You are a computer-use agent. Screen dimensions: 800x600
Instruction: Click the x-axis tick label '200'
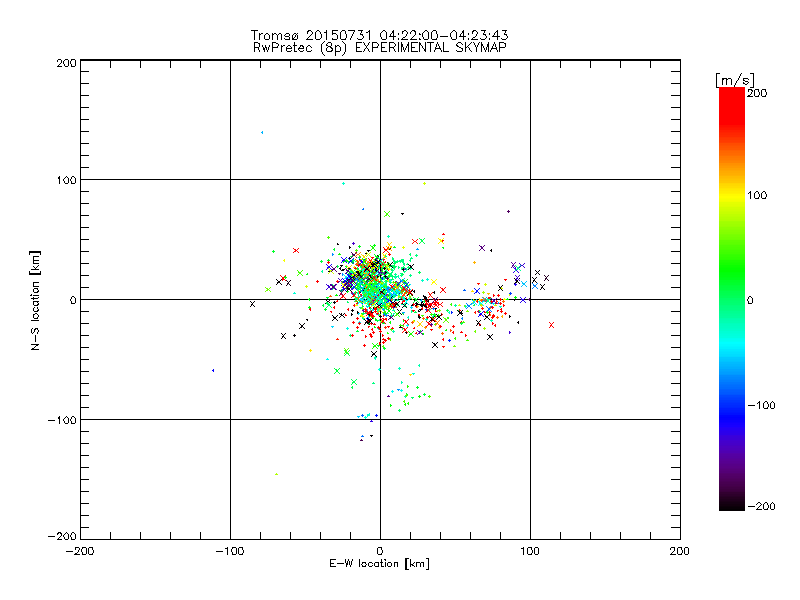coord(680,552)
